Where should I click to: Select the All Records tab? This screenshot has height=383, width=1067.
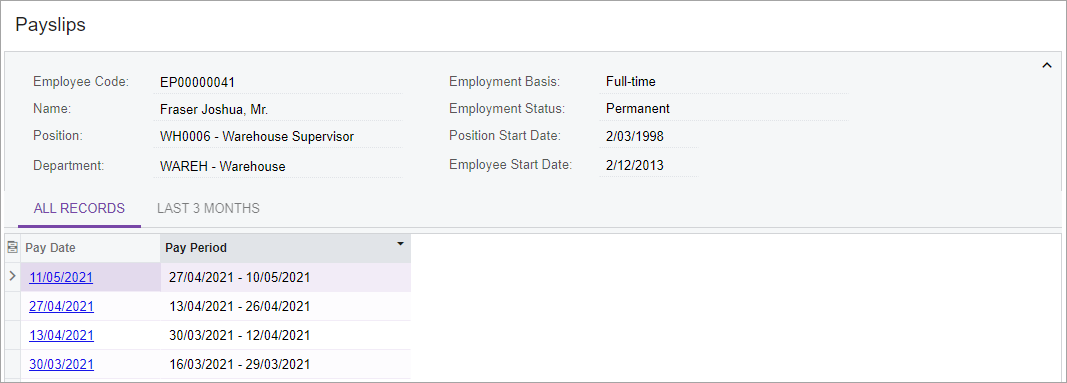pos(79,208)
